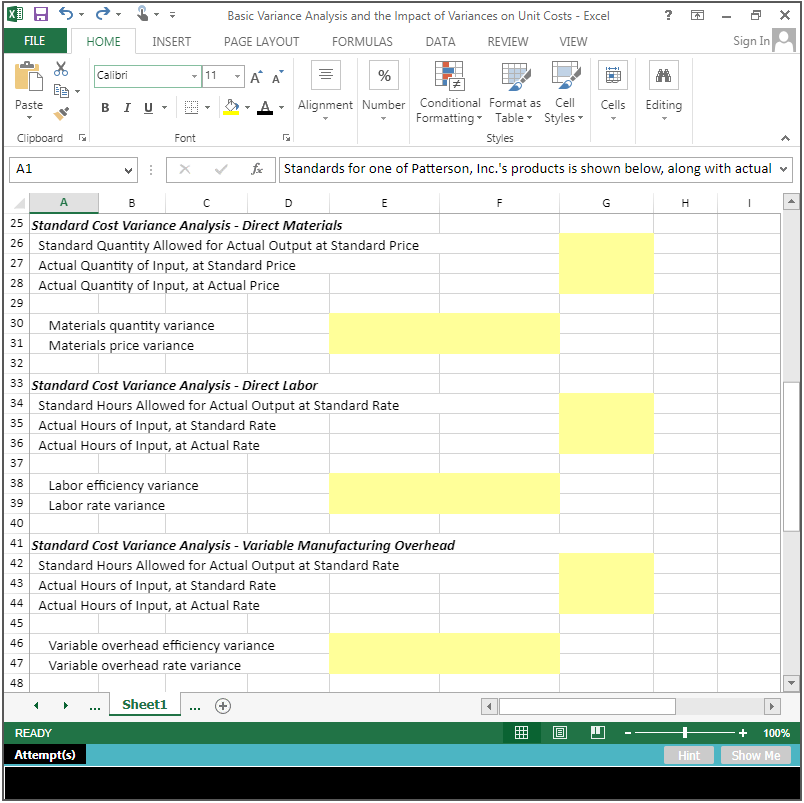Click the Copy icon
This screenshot has width=804, height=803.
click(61, 91)
